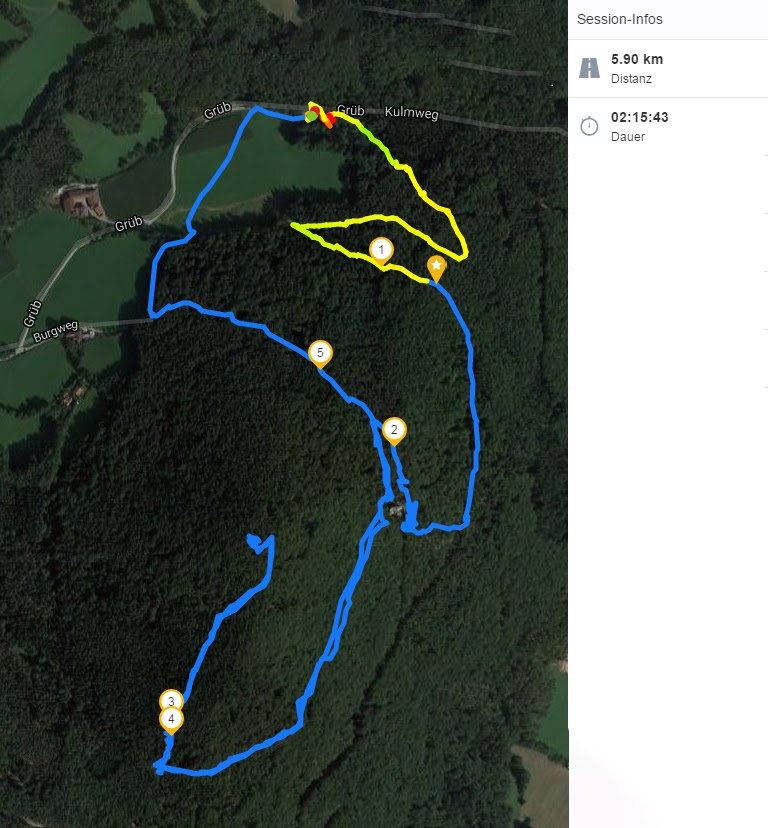The image size is (768, 828).
Task: Click the 02:15:43 duration value
Action: coord(640,117)
